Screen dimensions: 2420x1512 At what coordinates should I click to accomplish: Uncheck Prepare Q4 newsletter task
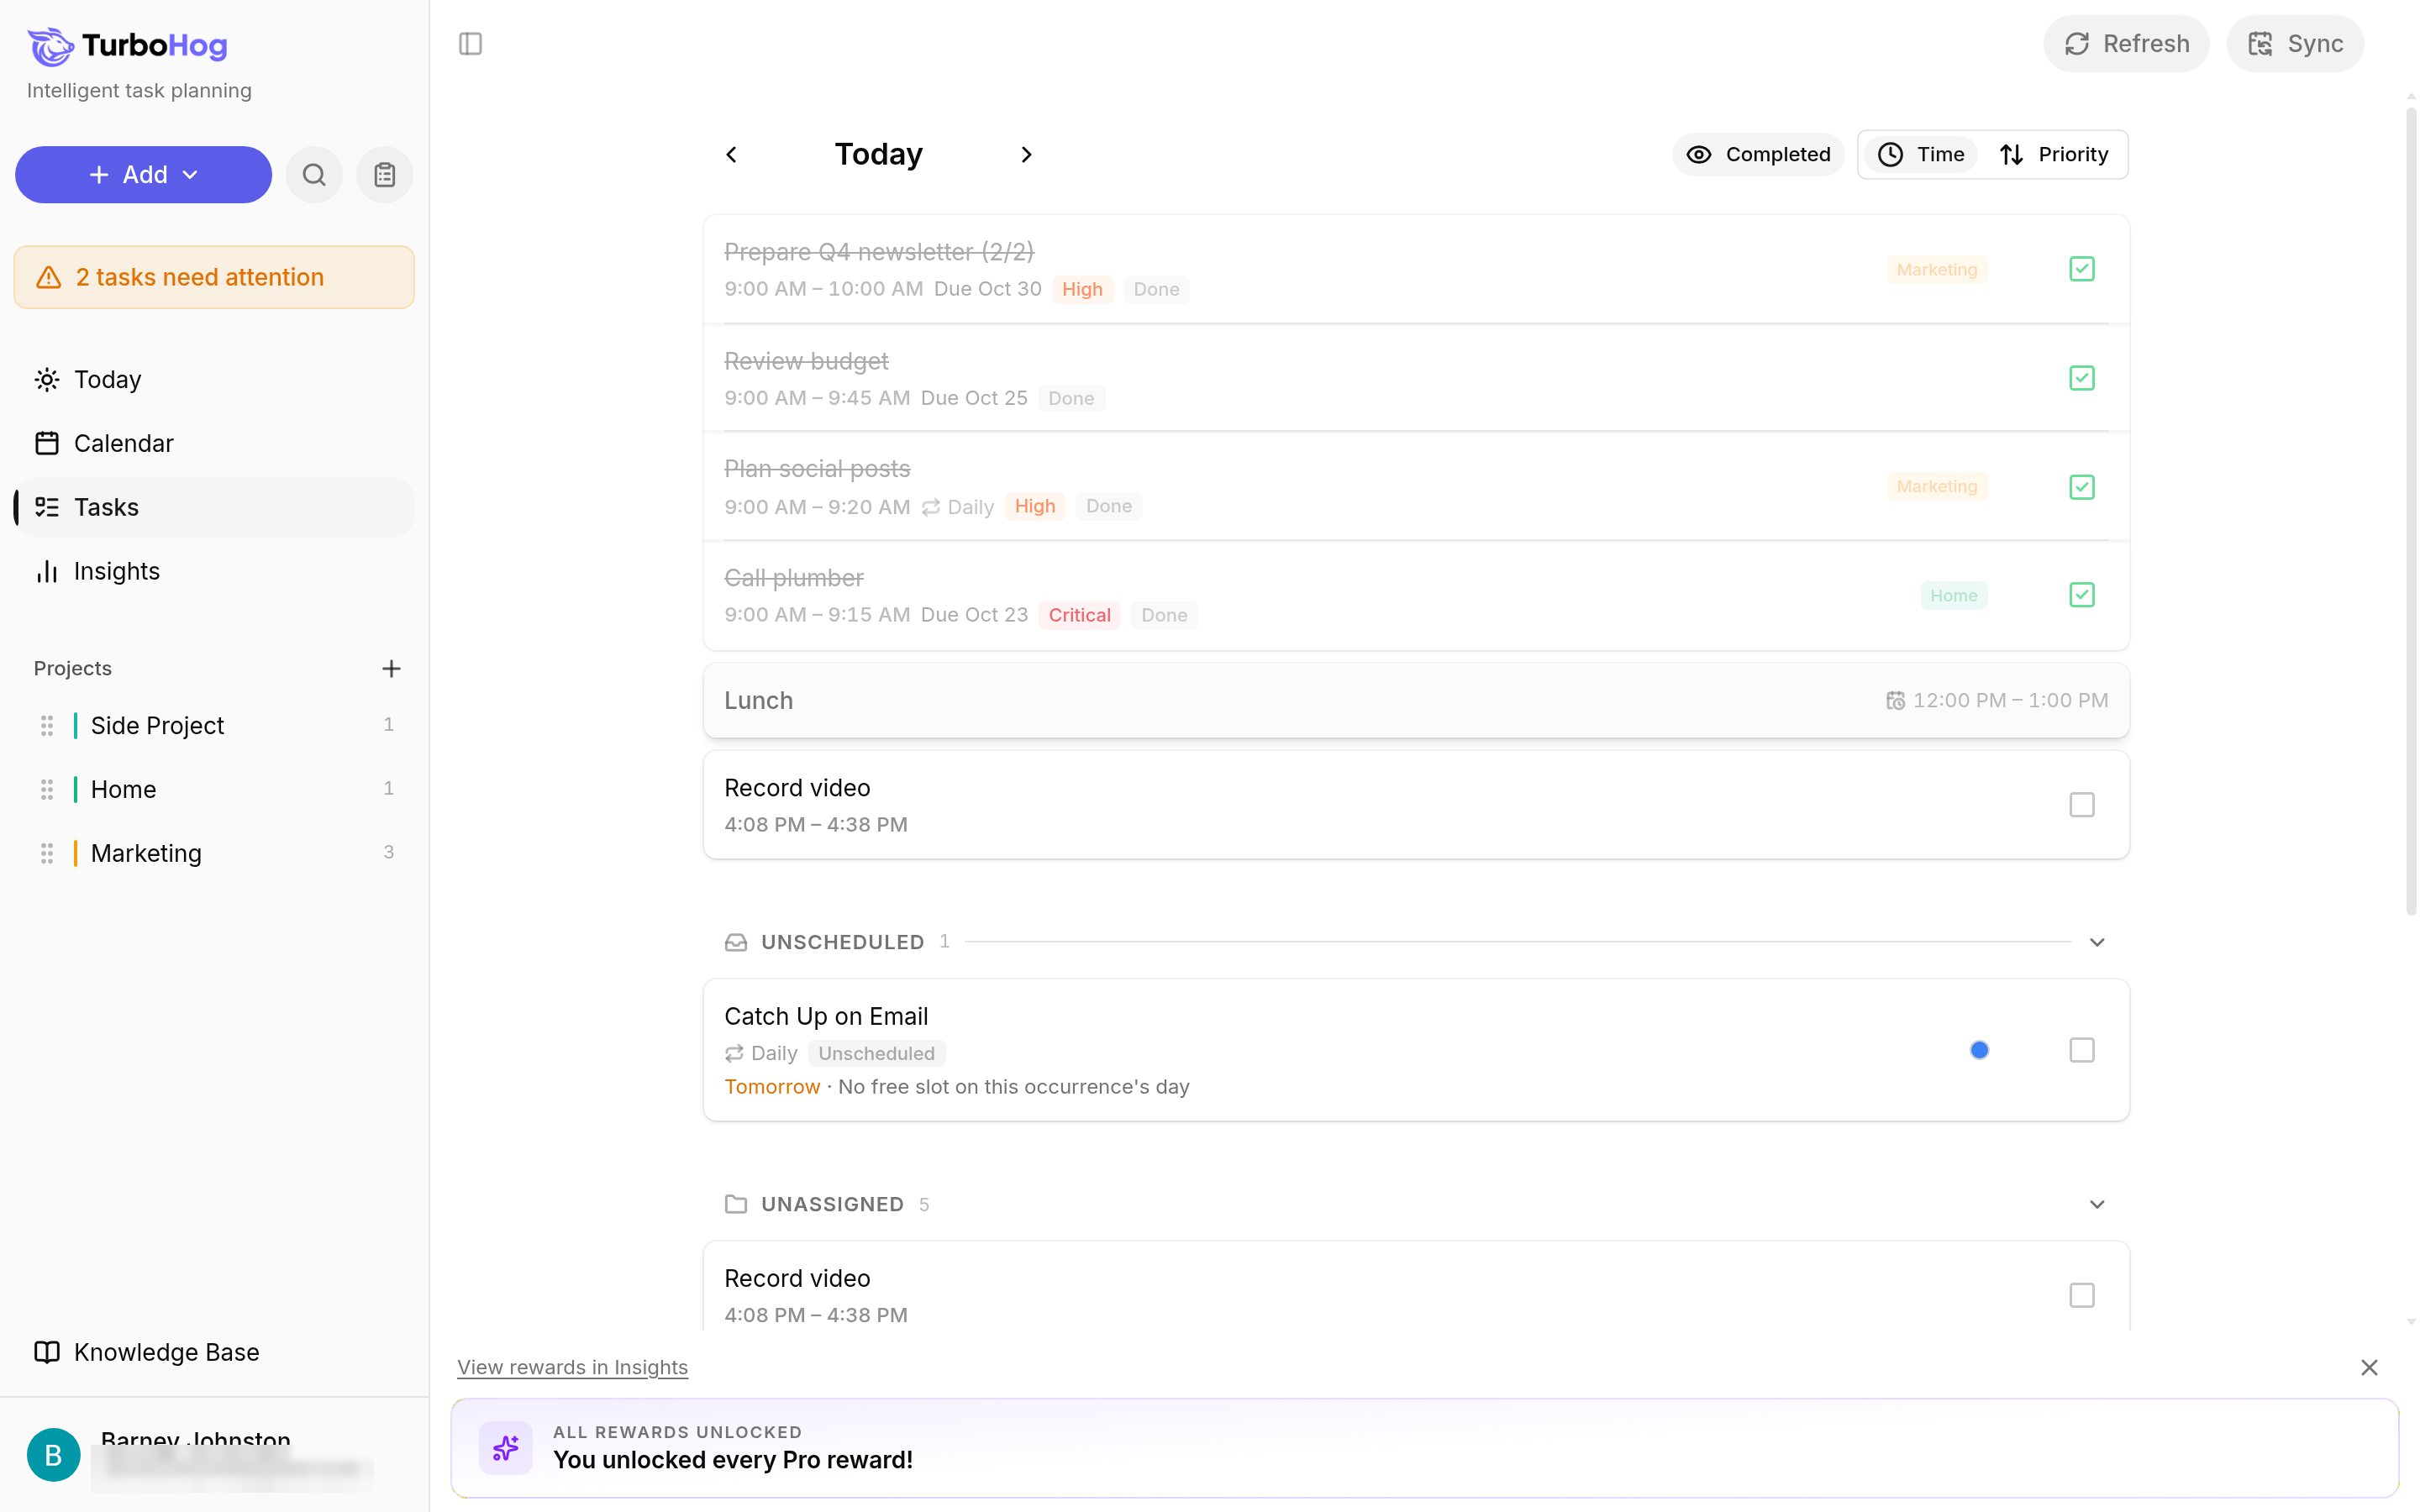(2082, 269)
